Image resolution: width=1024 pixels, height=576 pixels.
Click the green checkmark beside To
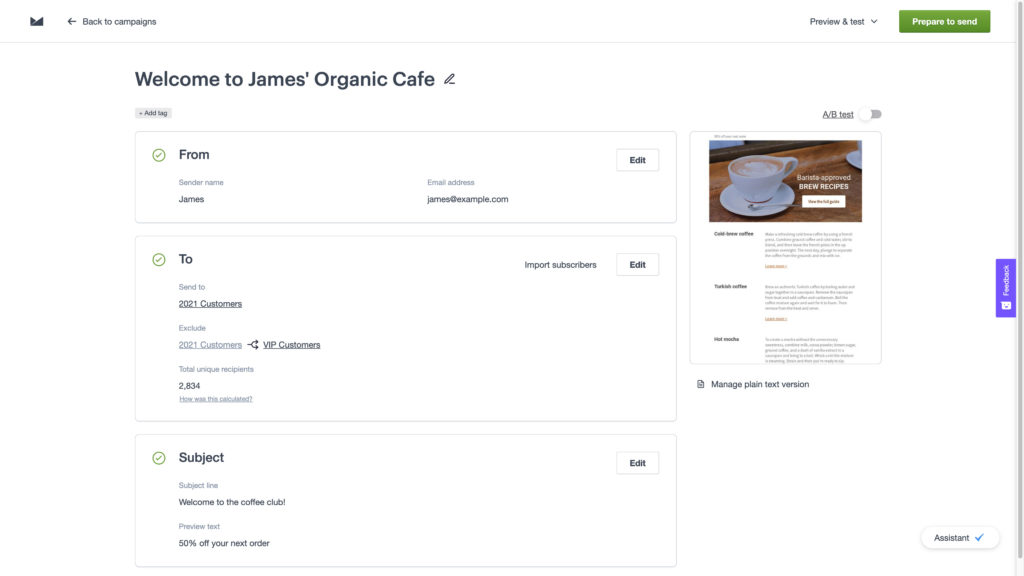[159, 260]
